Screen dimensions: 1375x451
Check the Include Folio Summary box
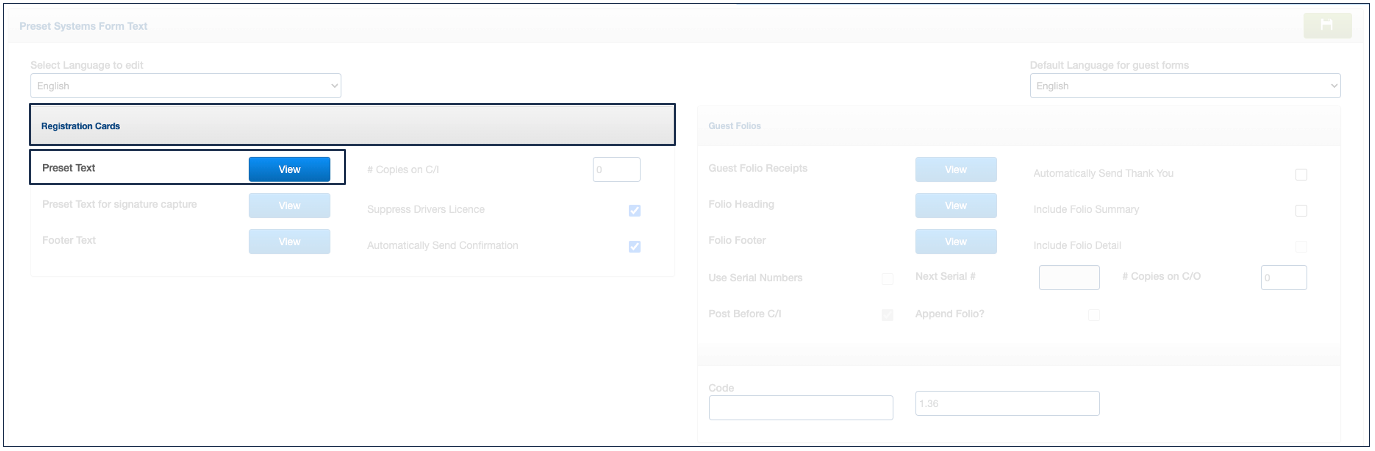(1301, 211)
